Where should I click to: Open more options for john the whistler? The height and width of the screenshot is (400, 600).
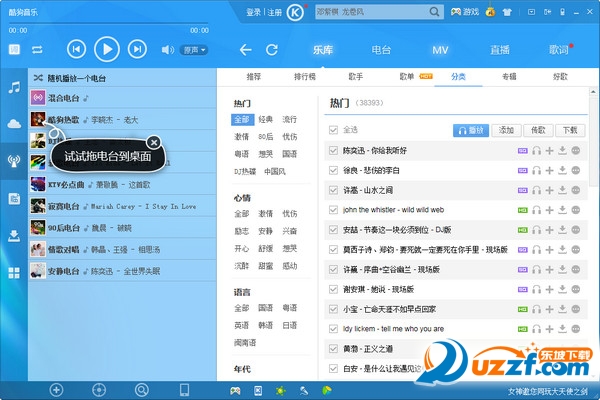coord(576,210)
